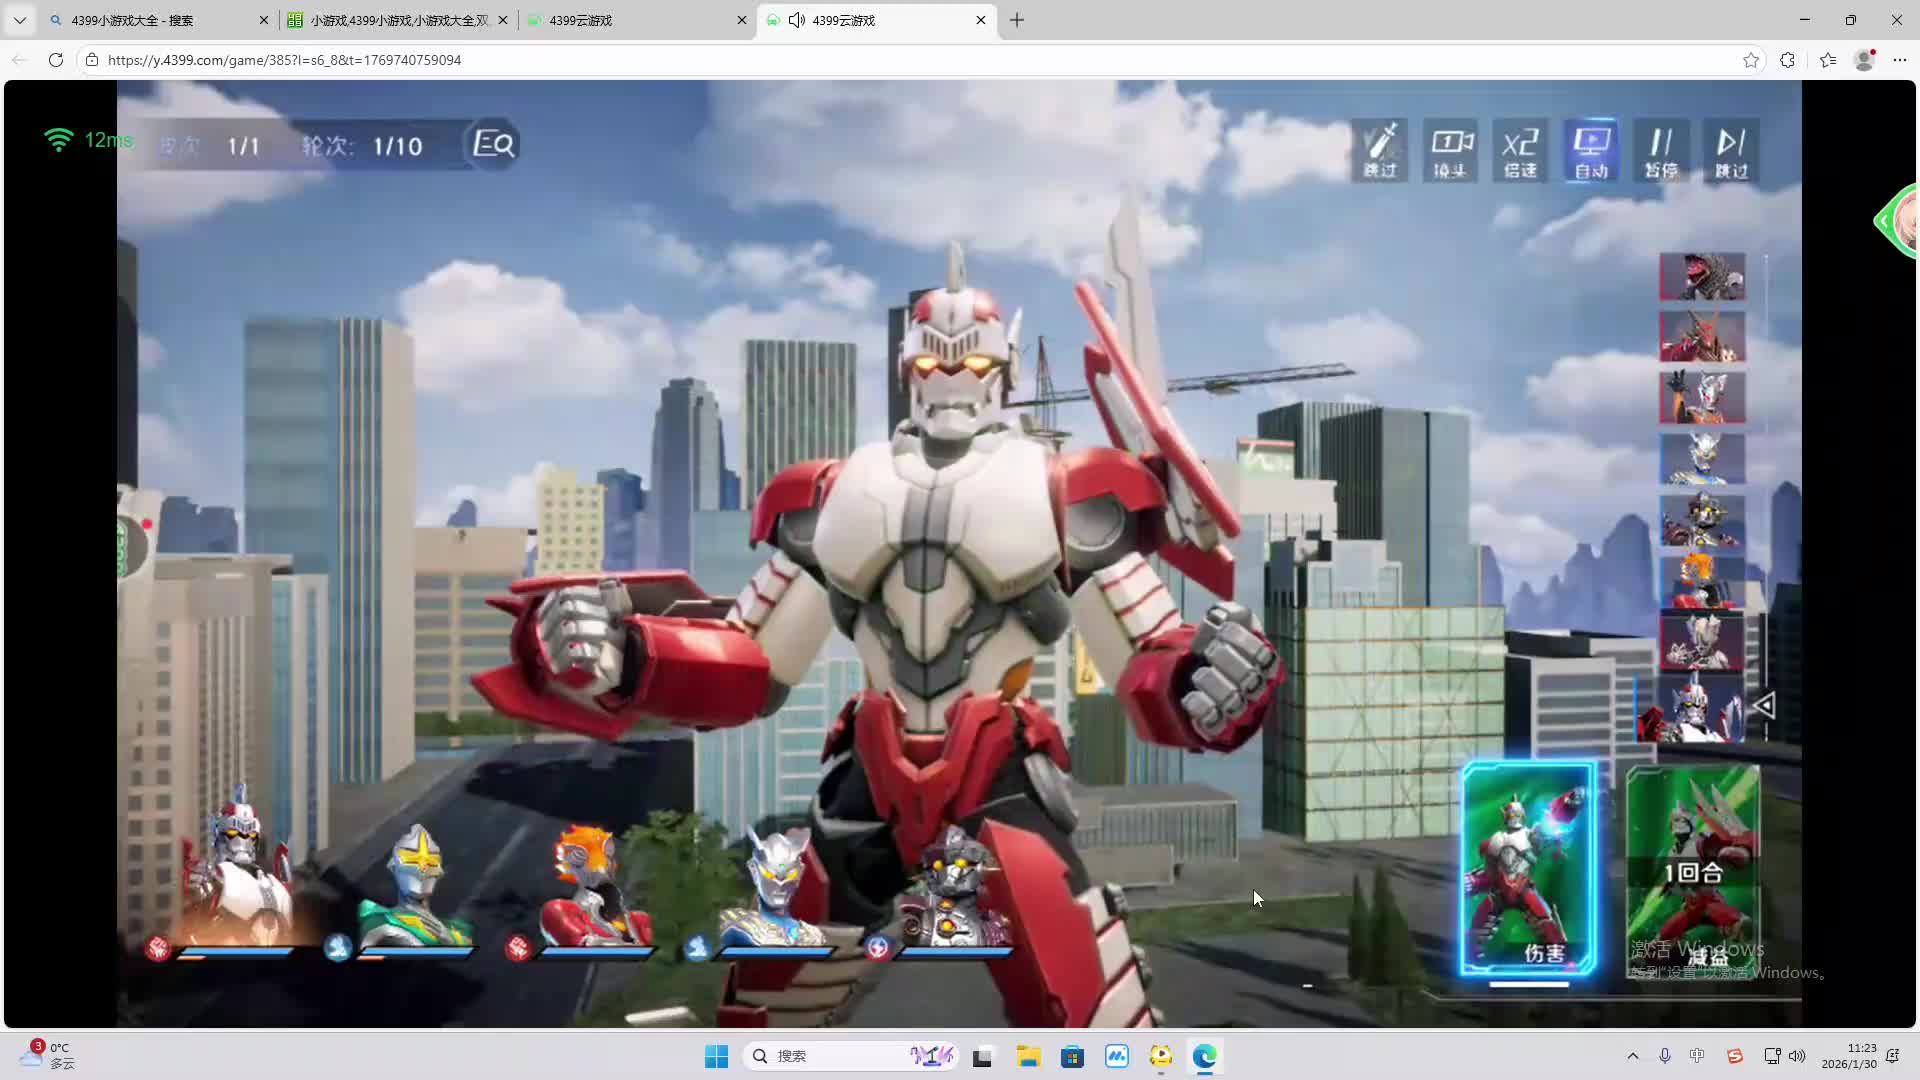Collapse turn order with triangle arrow
This screenshot has width=1920, height=1080.
[1764, 706]
